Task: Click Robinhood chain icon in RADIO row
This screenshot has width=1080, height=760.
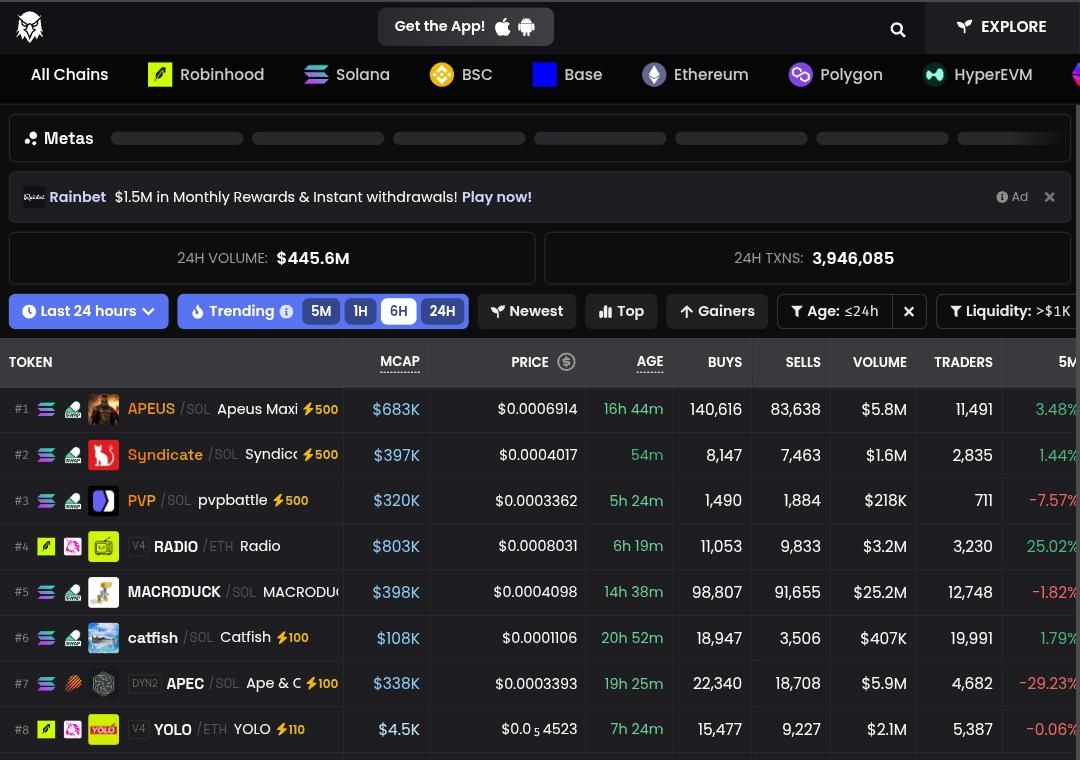Action: click(46, 546)
